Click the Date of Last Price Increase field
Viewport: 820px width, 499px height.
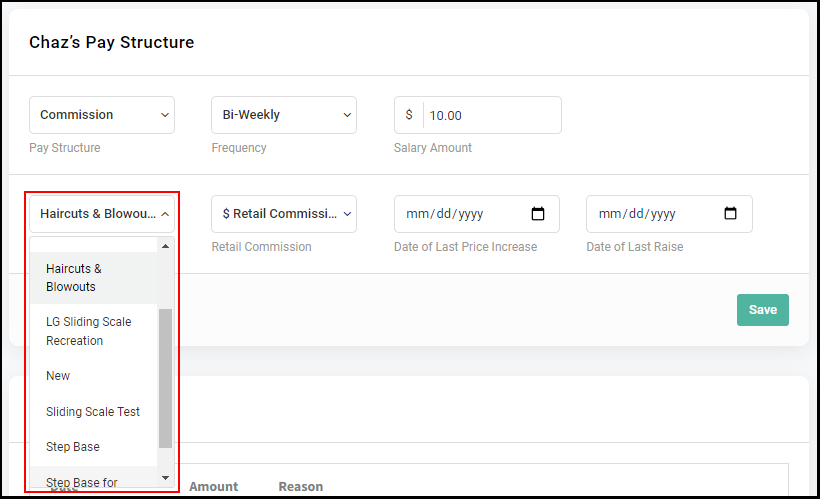pos(476,214)
